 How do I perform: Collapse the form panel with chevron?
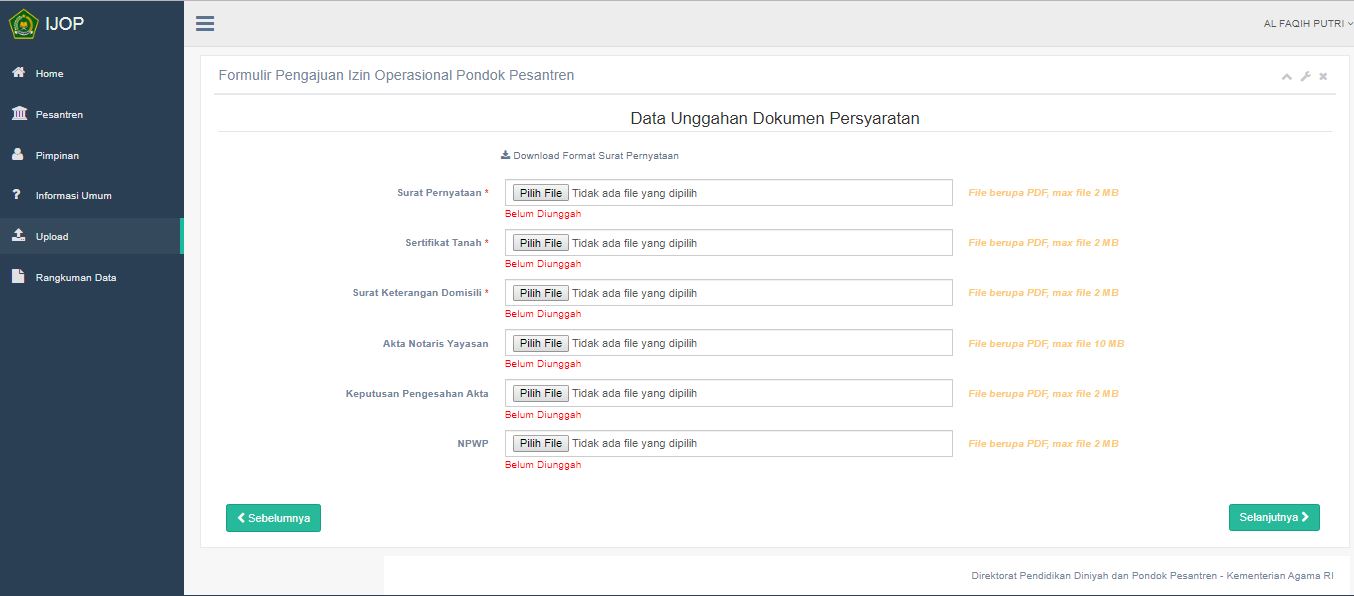[1287, 77]
